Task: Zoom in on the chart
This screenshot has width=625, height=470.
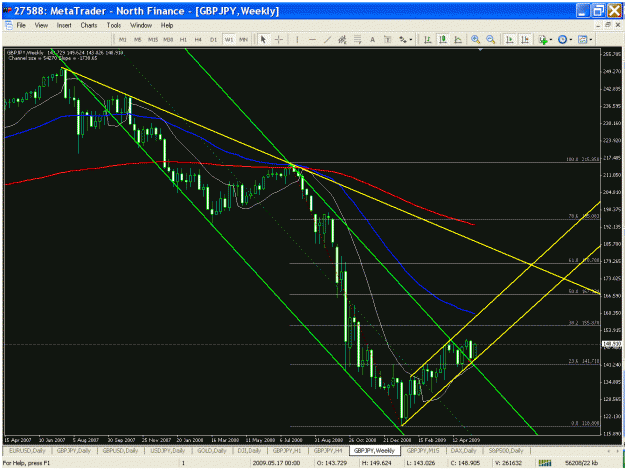Action: (475, 39)
